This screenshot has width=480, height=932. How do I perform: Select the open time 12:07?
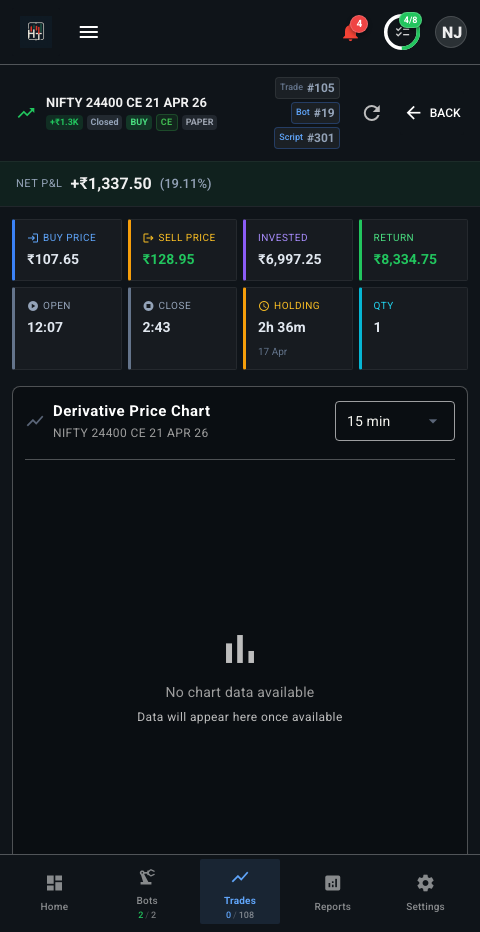(x=45, y=327)
